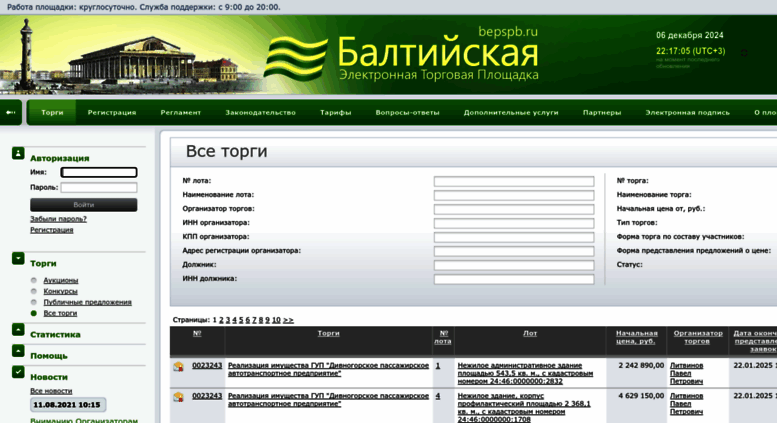Sort by Начальная цена, руб. header
Image resolution: width=777 pixels, height=423 pixels.
tap(637, 337)
